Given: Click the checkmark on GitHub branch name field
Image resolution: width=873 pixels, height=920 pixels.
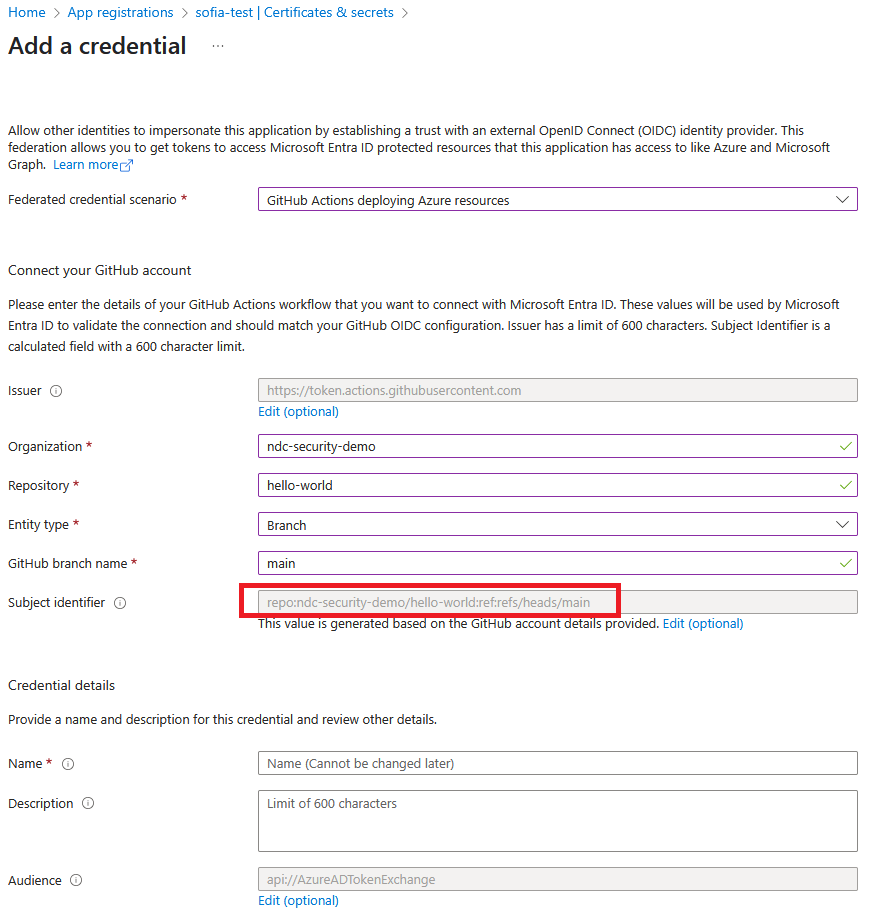Looking at the screenshot, I should click(x=846, y=563).
